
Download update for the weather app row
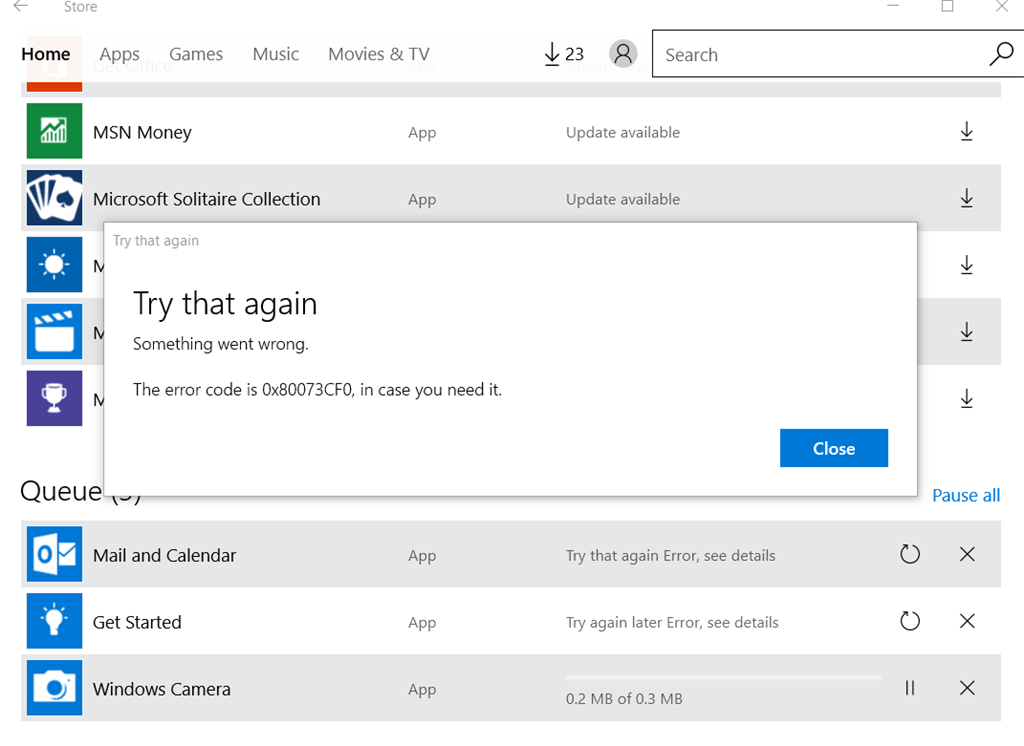point(967,265)
